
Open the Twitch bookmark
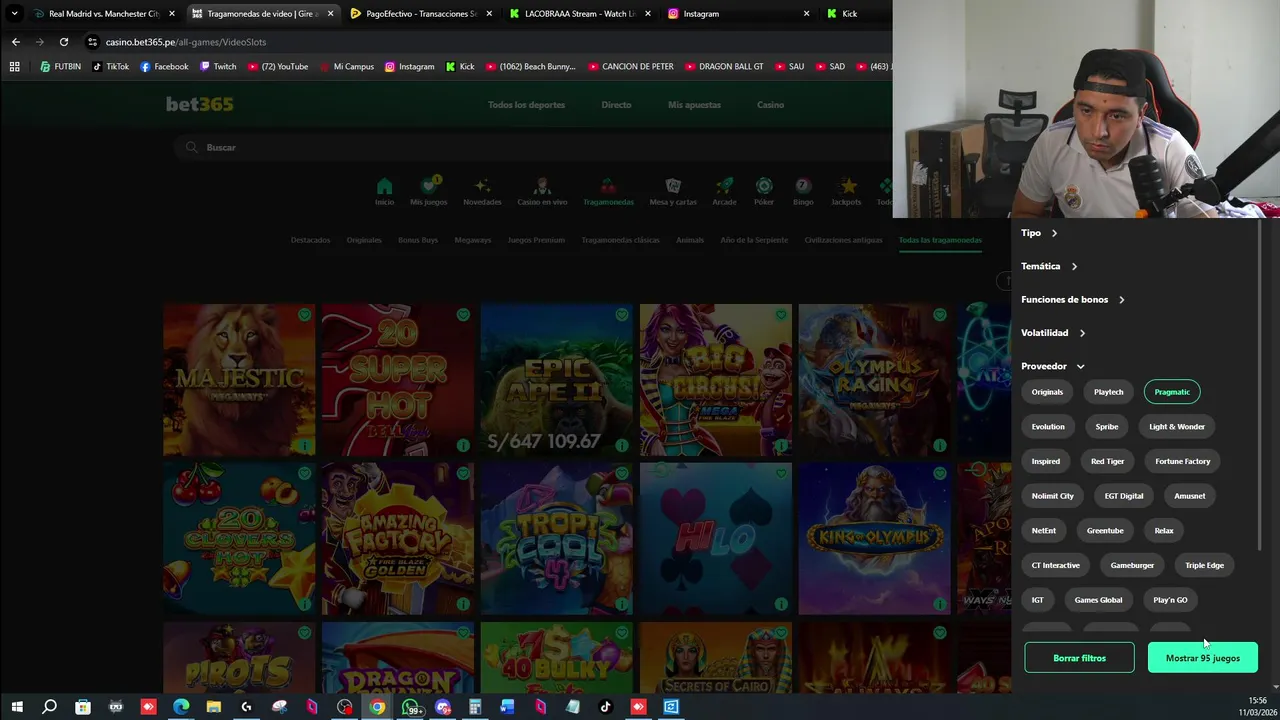[x=218, y=67]
